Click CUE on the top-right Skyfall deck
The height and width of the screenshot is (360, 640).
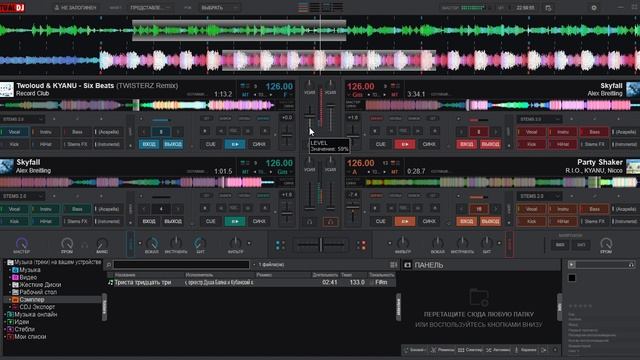pos(380,144)
